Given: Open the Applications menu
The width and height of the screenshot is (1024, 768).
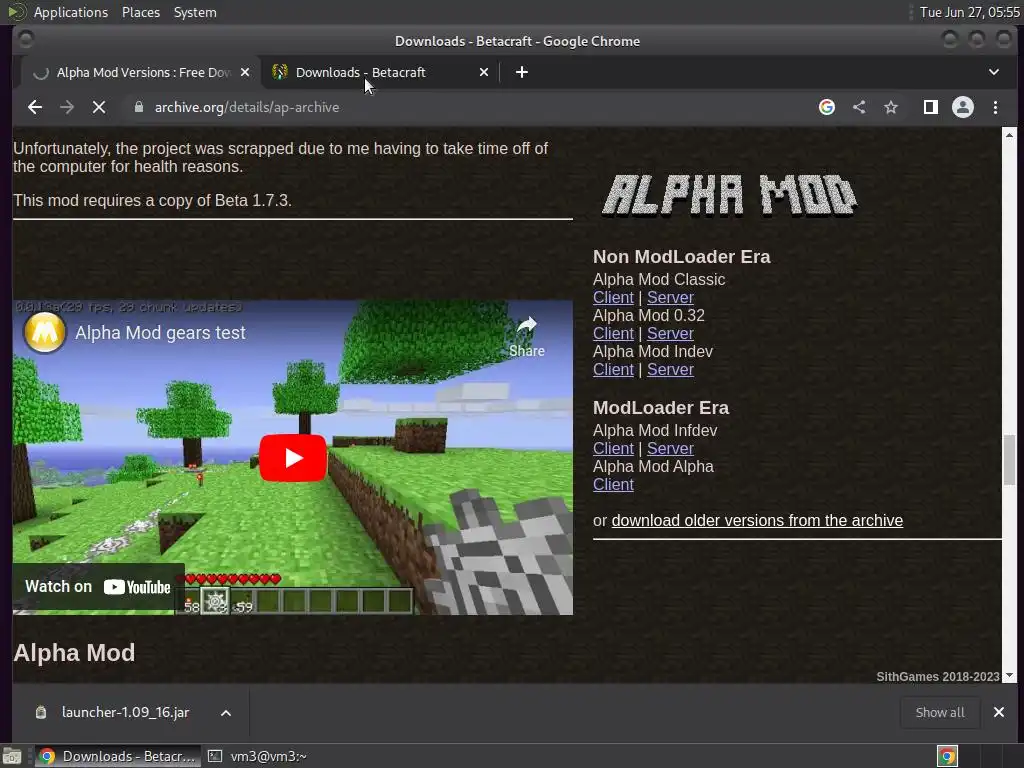Looking at the screenshot, I should [x=71, y=12].
